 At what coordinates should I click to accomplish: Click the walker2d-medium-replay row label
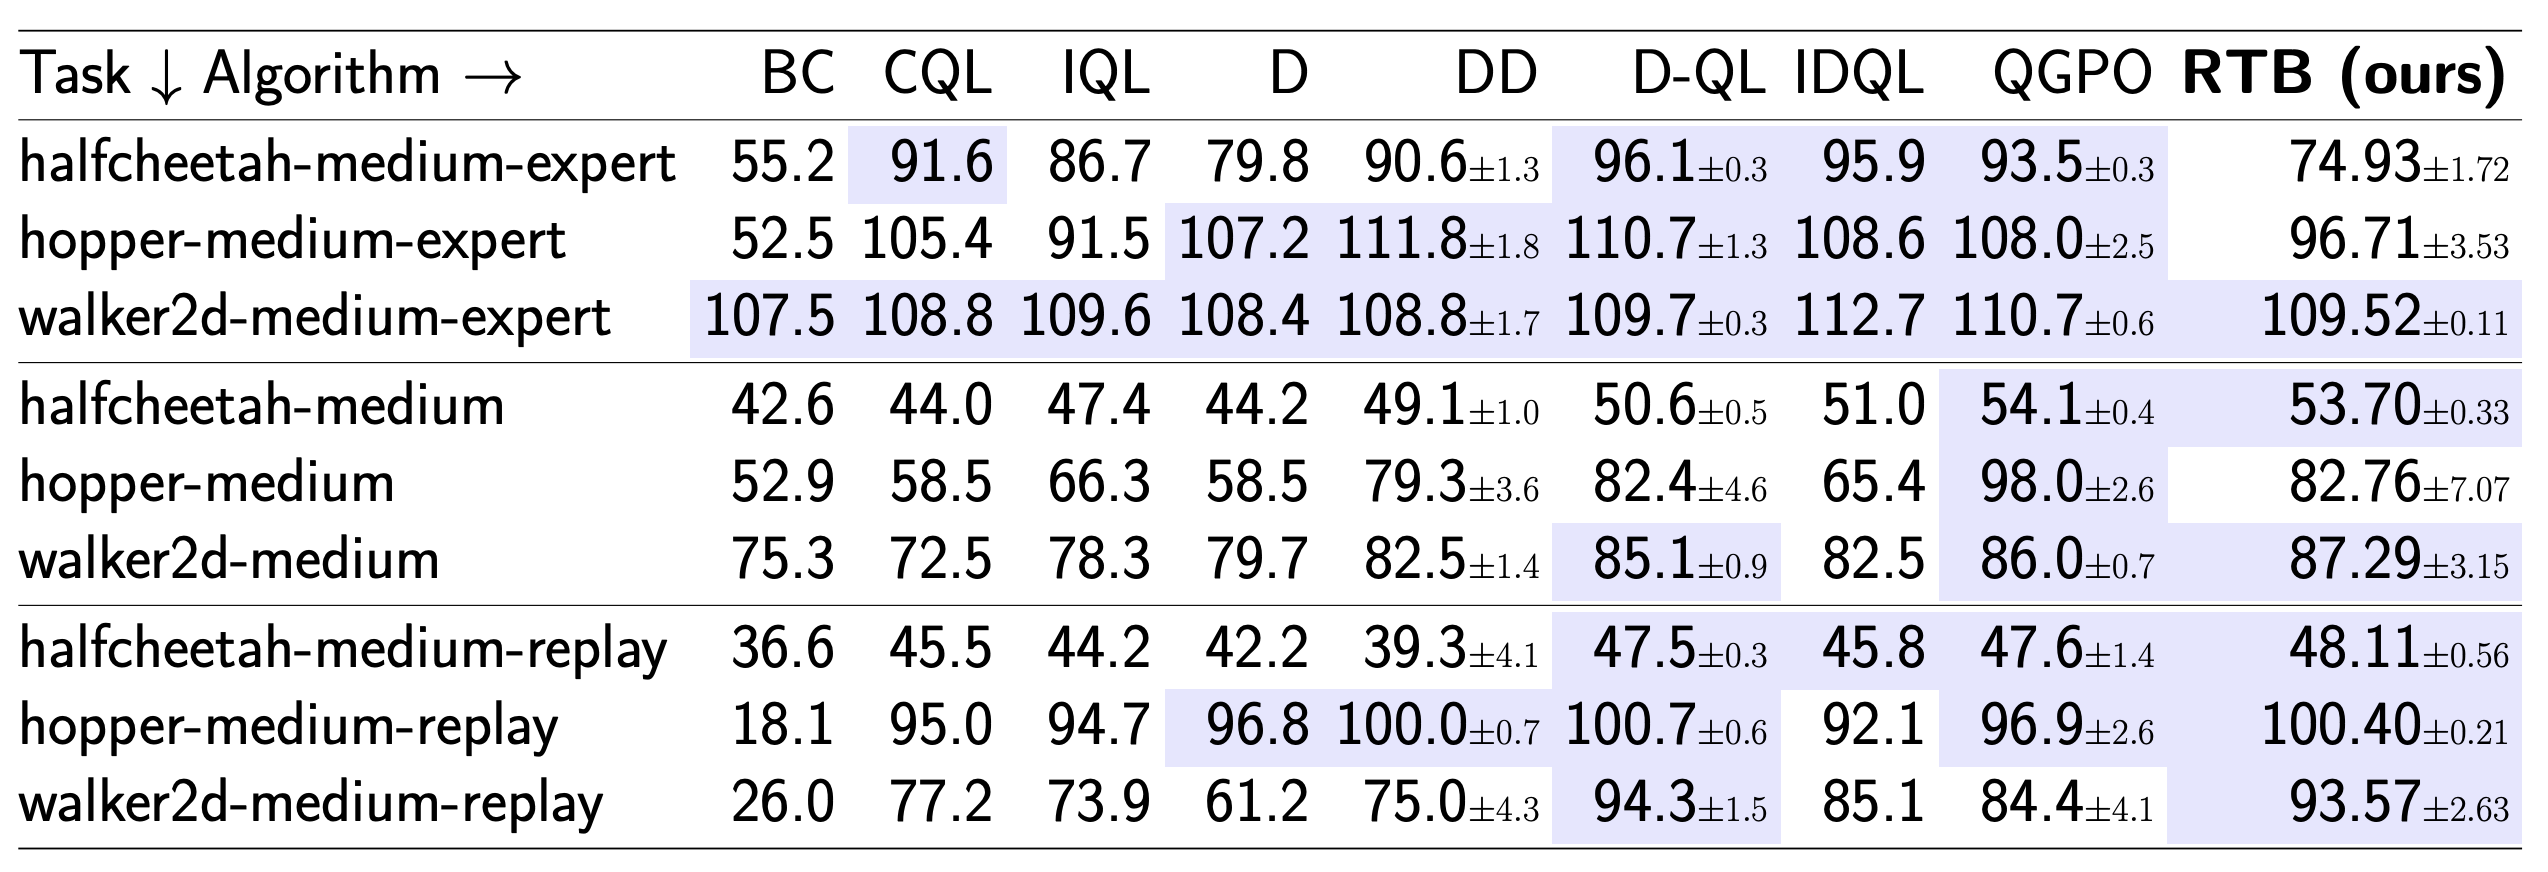pyautogui.click(x=310, y=803)
